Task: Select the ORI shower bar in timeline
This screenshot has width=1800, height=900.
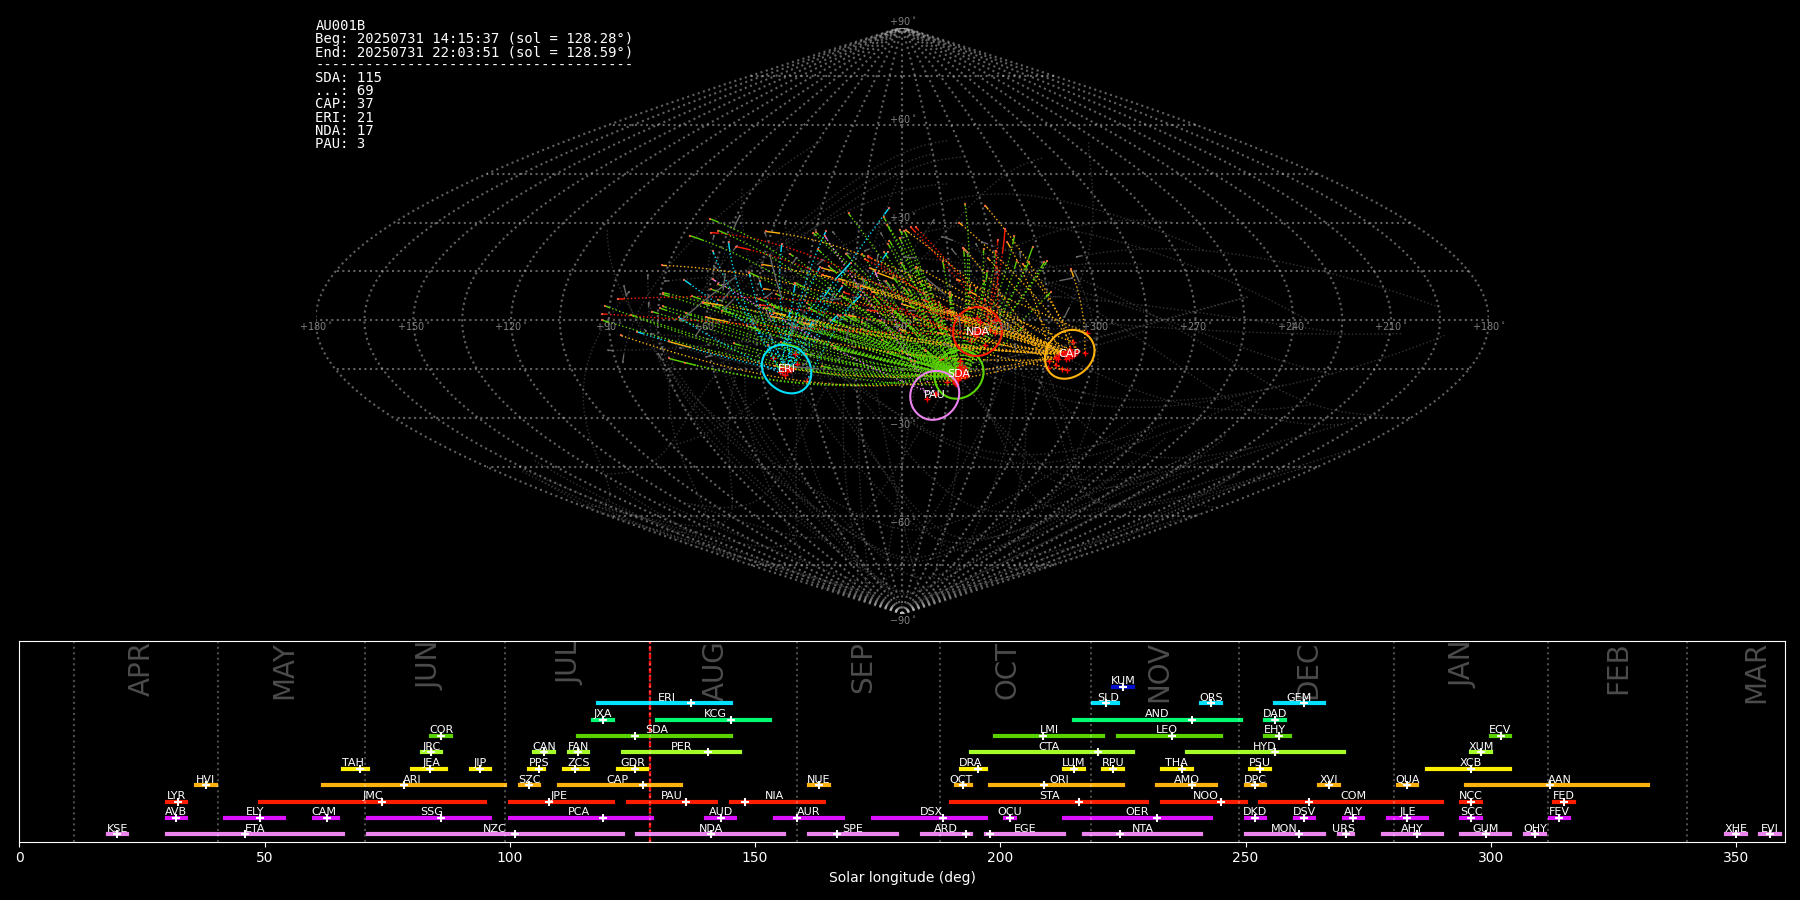Action: click(1057, 785)
